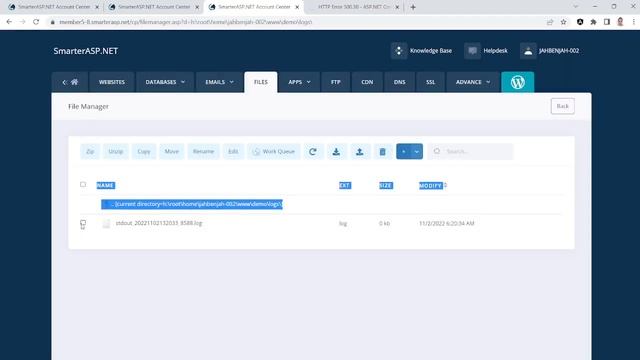640x360 pixels.
Task: Expand the blue new item dropdown arrow
Action: [x=417, y=151]
